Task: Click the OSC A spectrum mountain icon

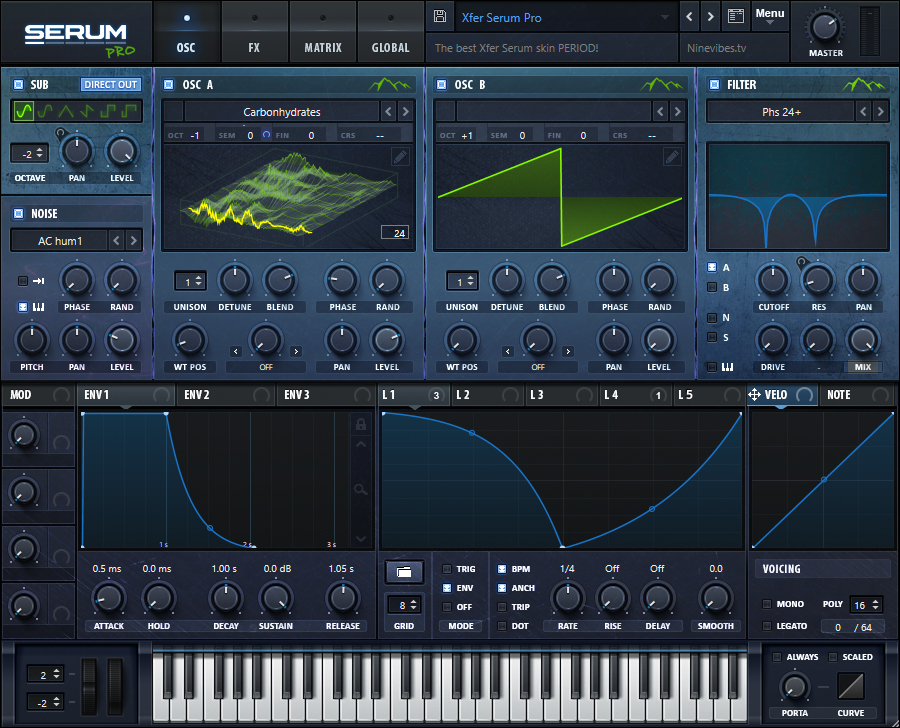Action: (390, 85)
